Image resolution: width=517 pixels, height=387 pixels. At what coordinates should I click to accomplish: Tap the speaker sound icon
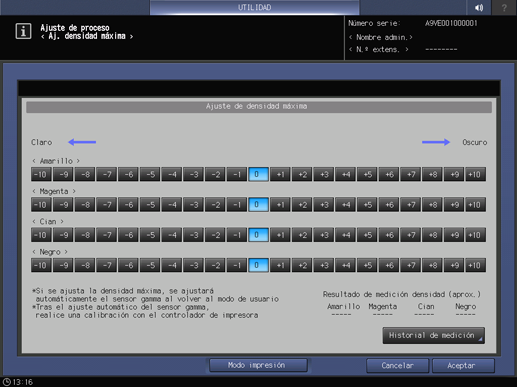click(479, 7)
